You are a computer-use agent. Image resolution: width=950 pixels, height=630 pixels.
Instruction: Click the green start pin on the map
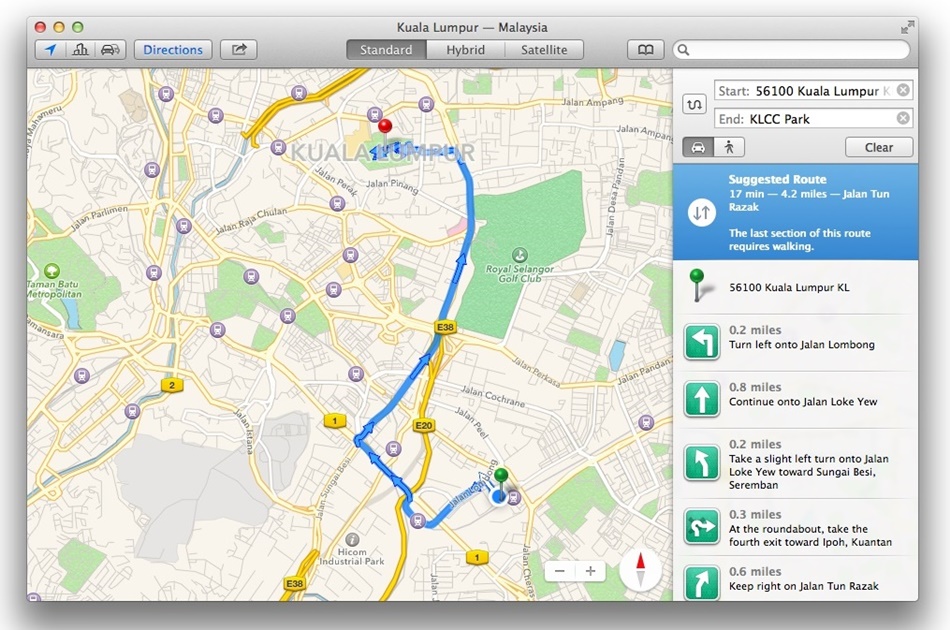(x=501, y=476)
